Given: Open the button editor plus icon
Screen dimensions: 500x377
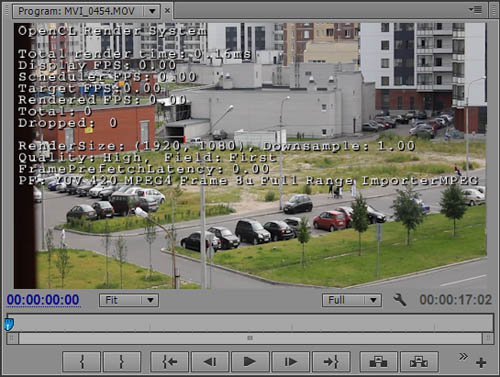Looking at the screenshot, I should (x=481, y=363).
